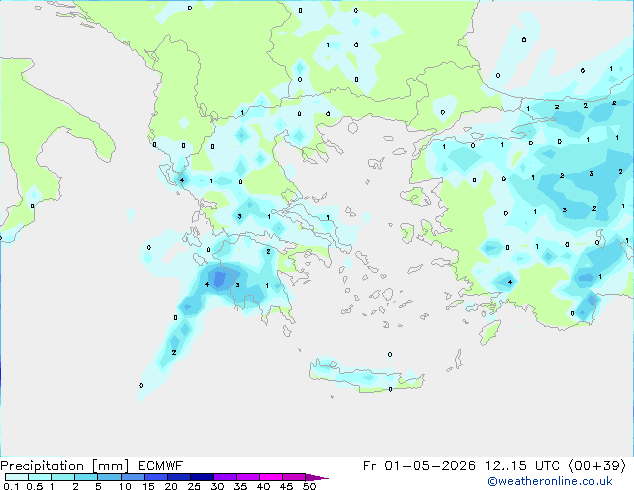Pick the 30 mm purple legend swatch

tap(225, 477)
